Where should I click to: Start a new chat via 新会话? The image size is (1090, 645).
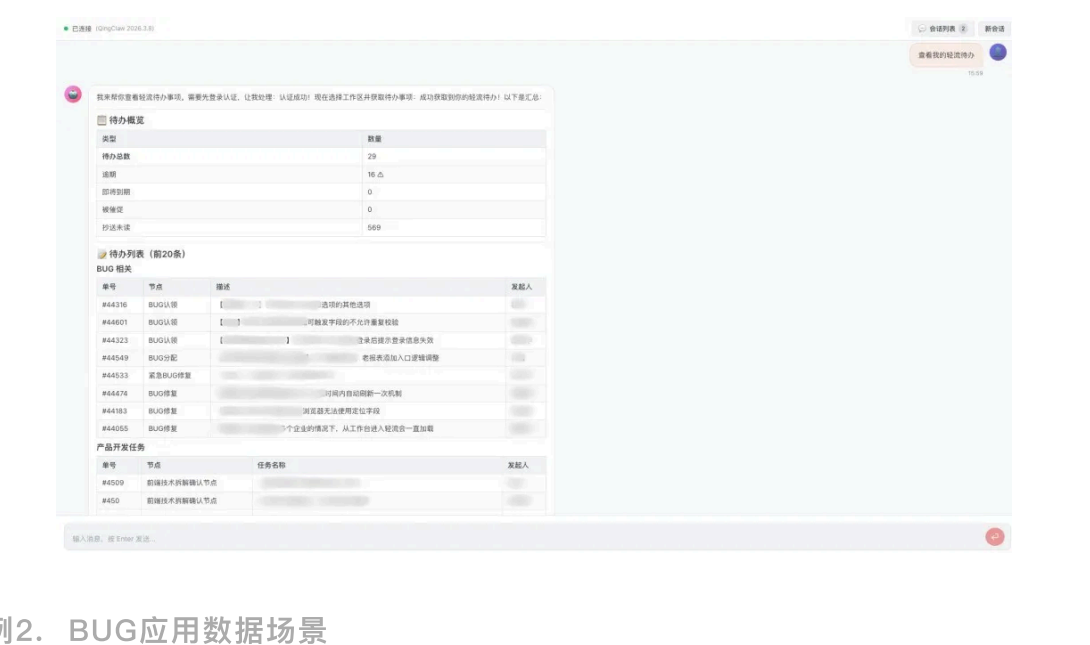tap(994, 28)
